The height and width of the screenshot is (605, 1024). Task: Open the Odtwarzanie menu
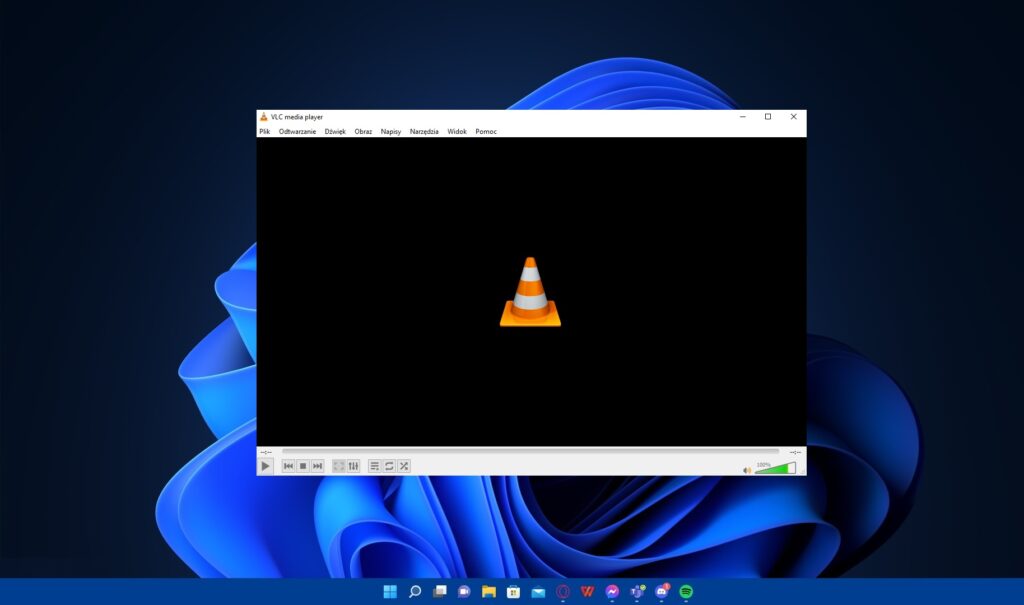[x=297, y=131]
